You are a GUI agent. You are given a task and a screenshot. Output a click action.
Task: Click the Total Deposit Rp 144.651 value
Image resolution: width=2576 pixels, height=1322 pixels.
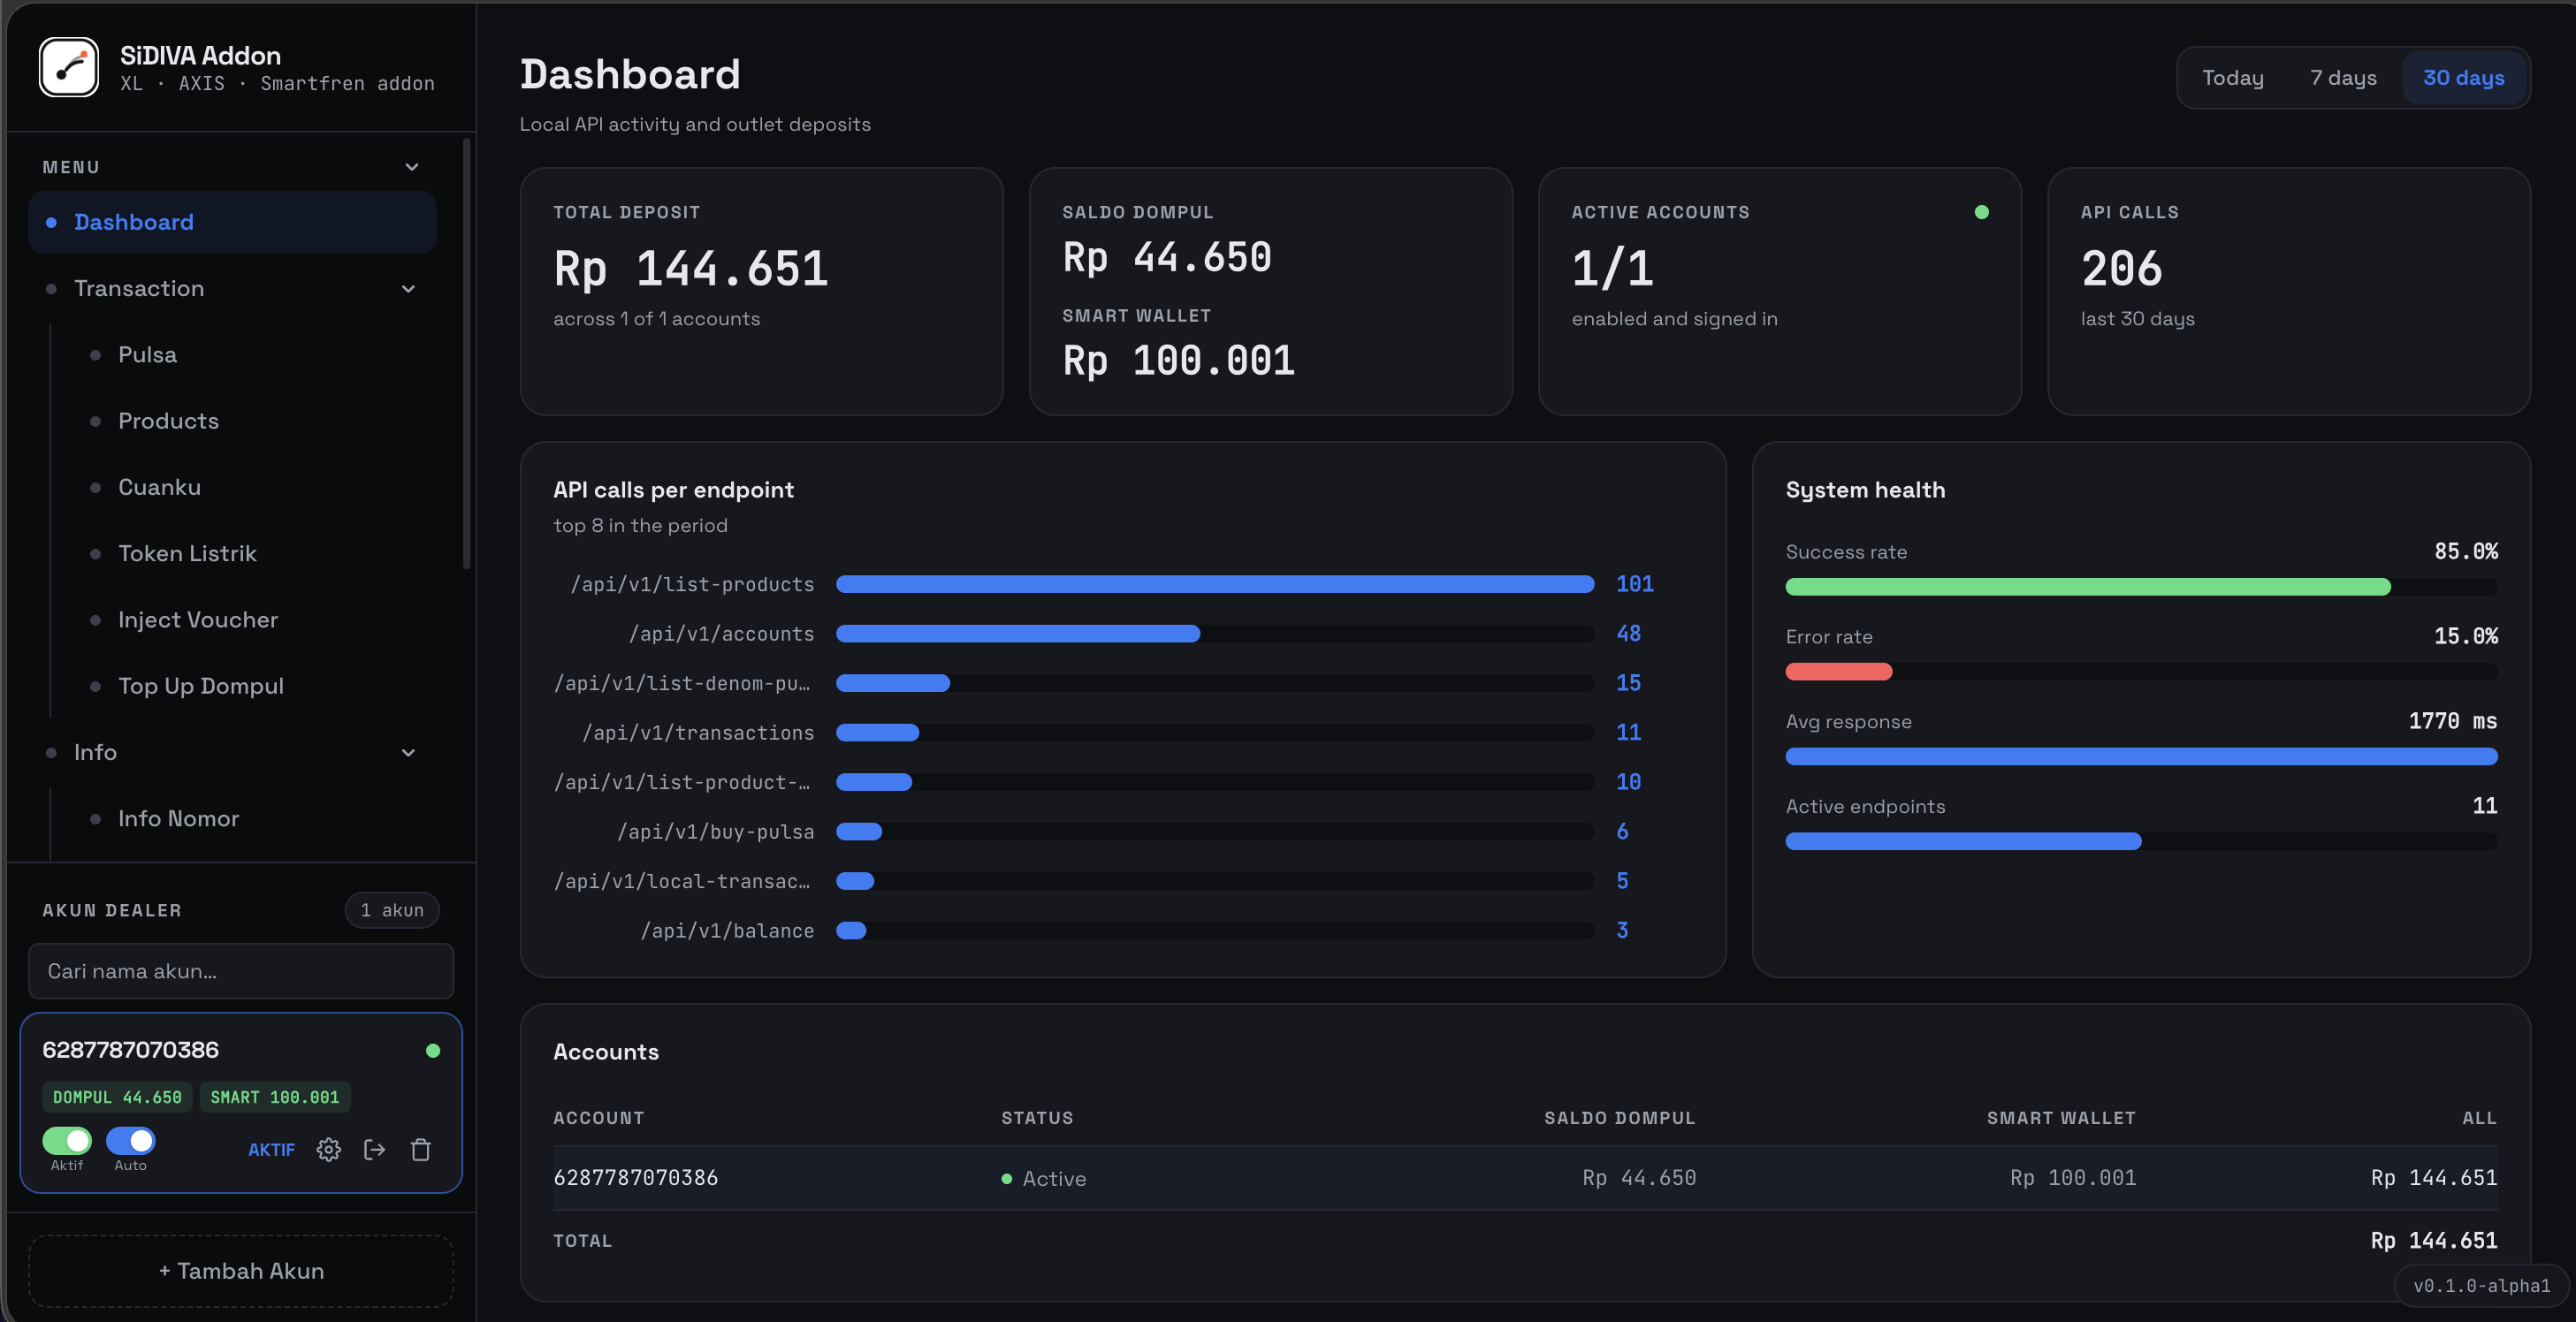coord(691,268)
